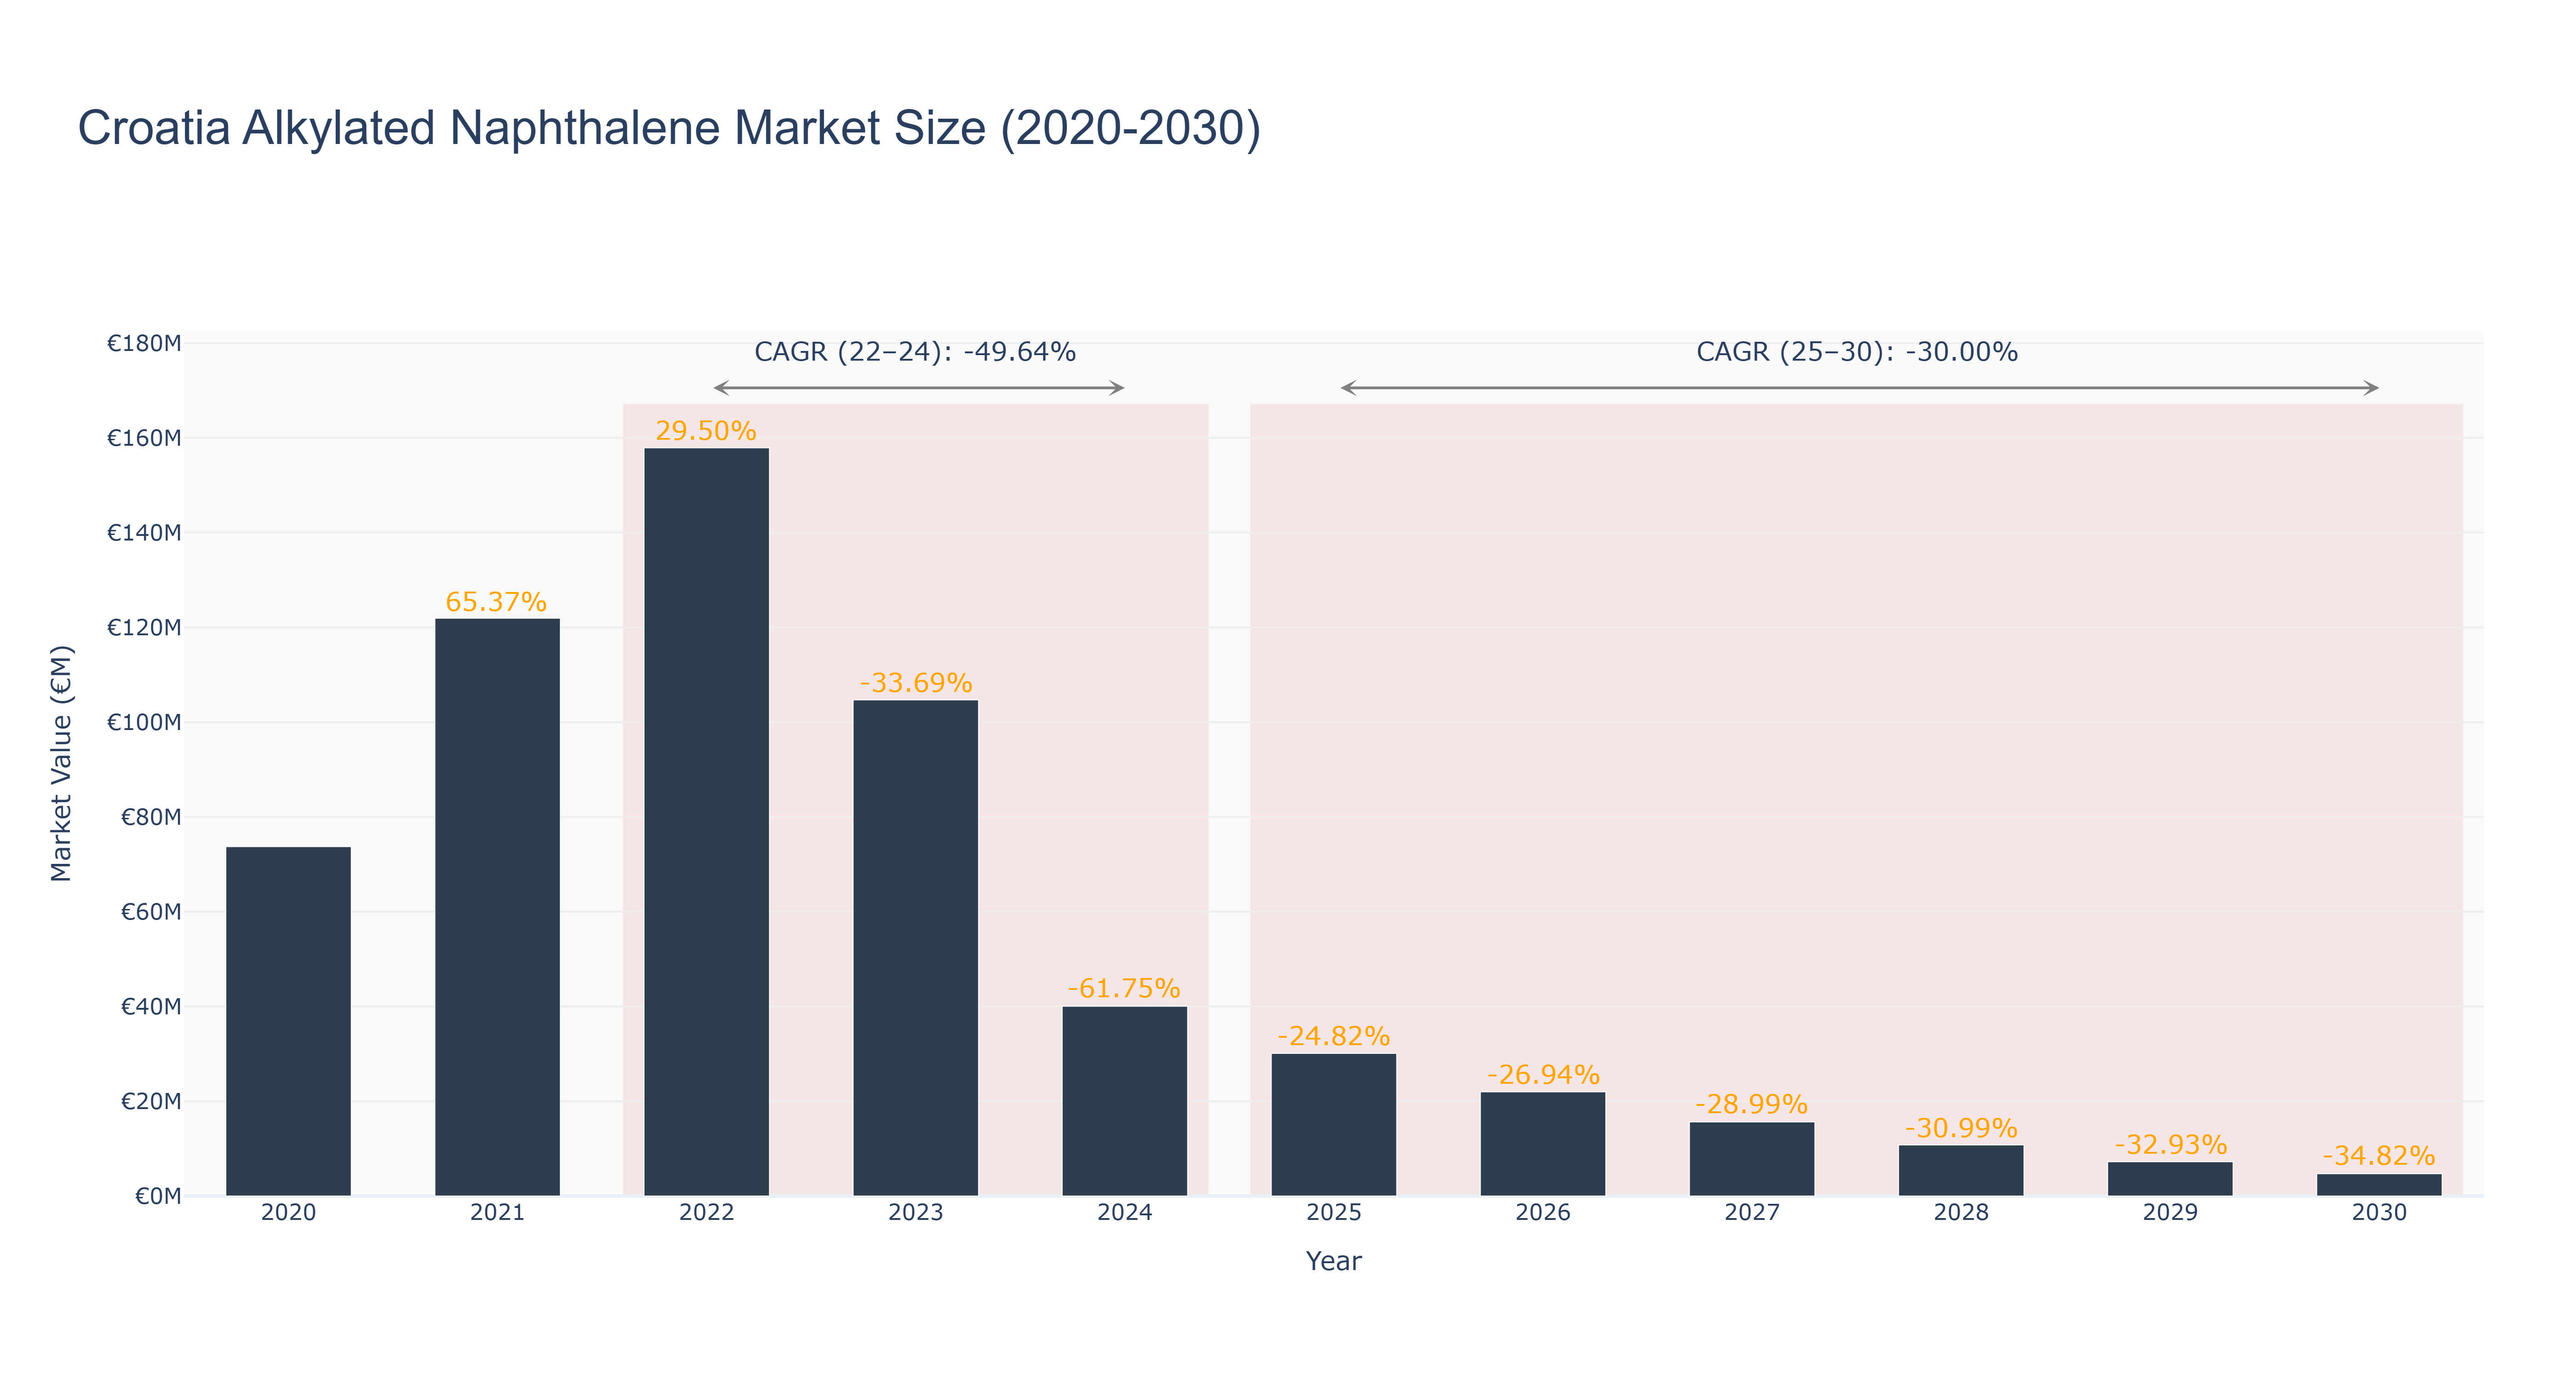Viewport: 2576px width, 1380px height.
Task: Click the 'Market Value (€M)' y-axis title
Action: click(62, 763)
